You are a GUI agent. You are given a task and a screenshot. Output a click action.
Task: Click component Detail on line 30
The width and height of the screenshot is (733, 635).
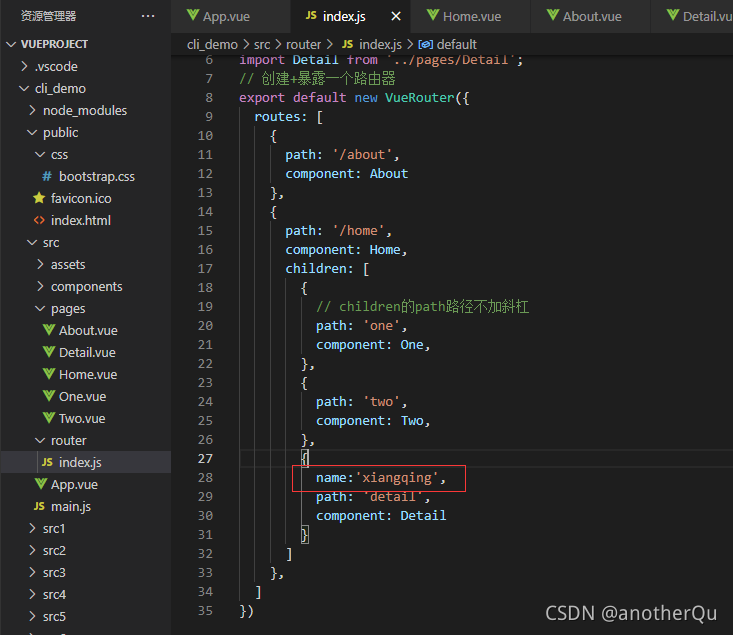[381, 515]
